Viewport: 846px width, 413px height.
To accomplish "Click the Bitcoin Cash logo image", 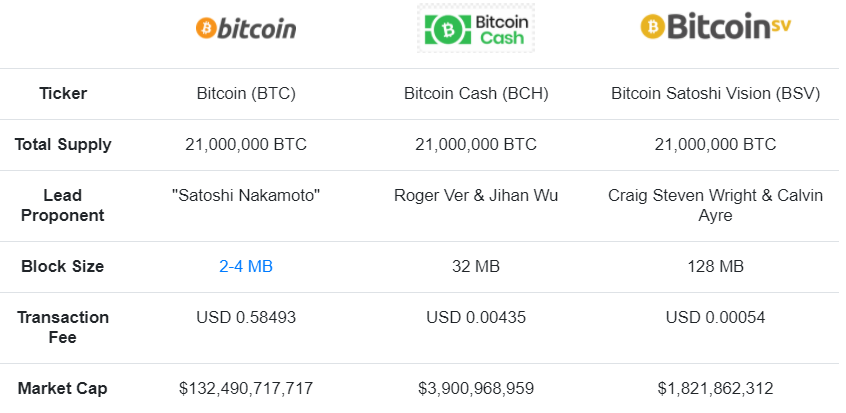I will click(x=476, y=28).
